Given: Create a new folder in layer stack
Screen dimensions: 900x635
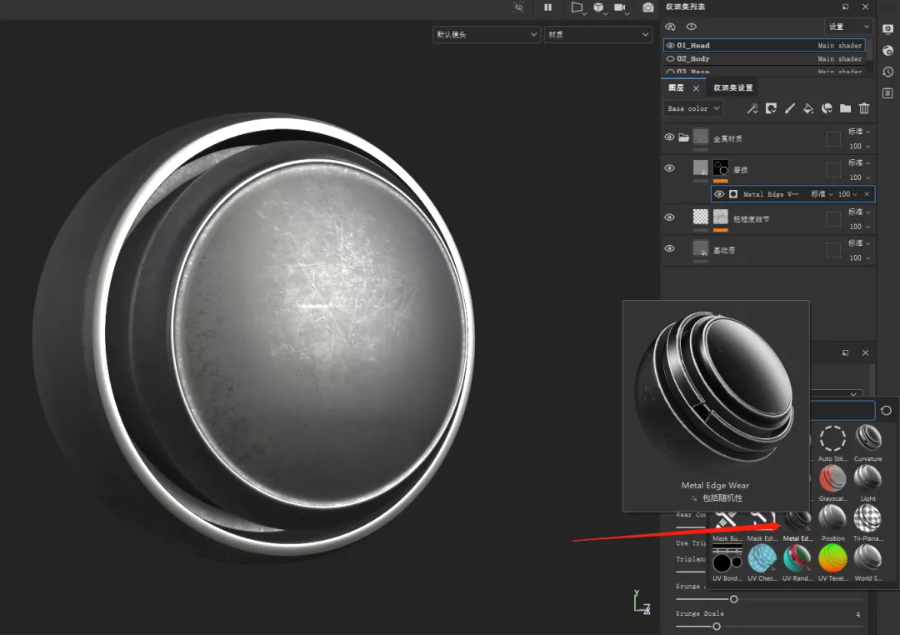Looking at the screenshot, I should [x=845, y=108].
